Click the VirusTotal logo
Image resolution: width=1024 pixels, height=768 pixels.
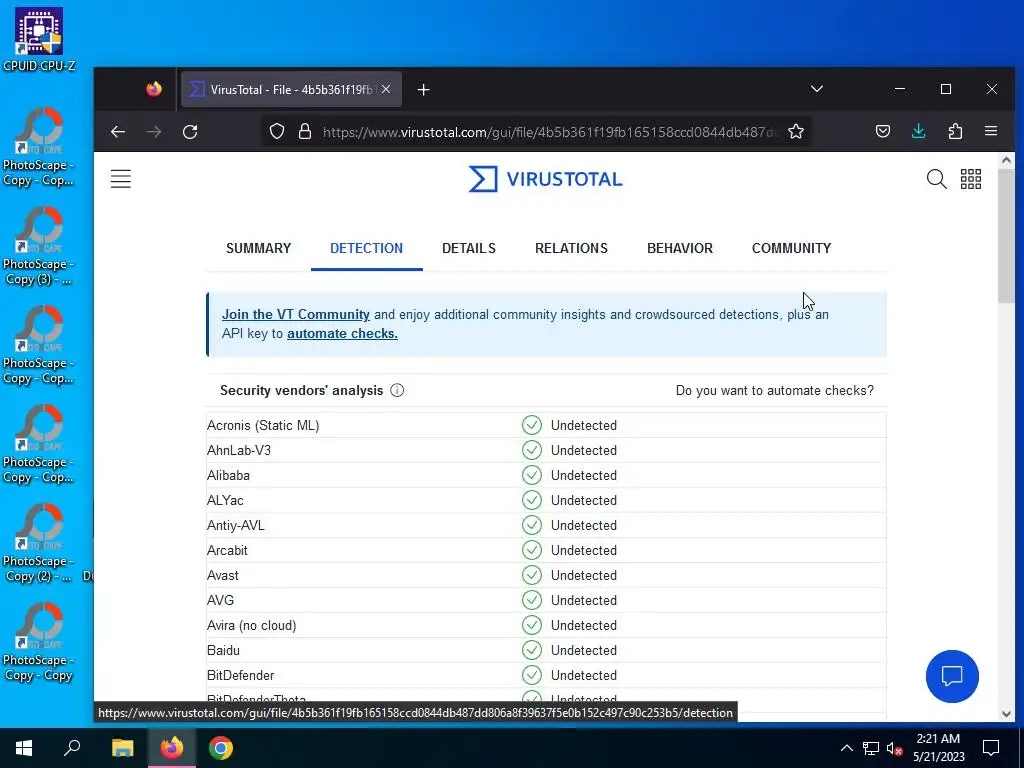545,179
